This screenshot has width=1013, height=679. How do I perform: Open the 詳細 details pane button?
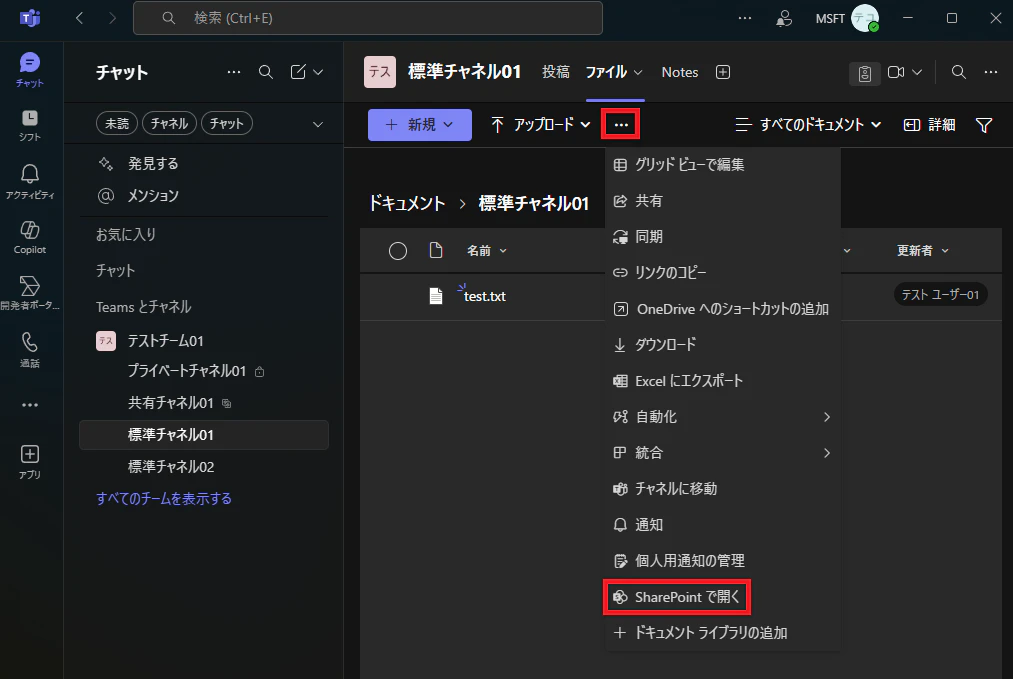[929, 125]
